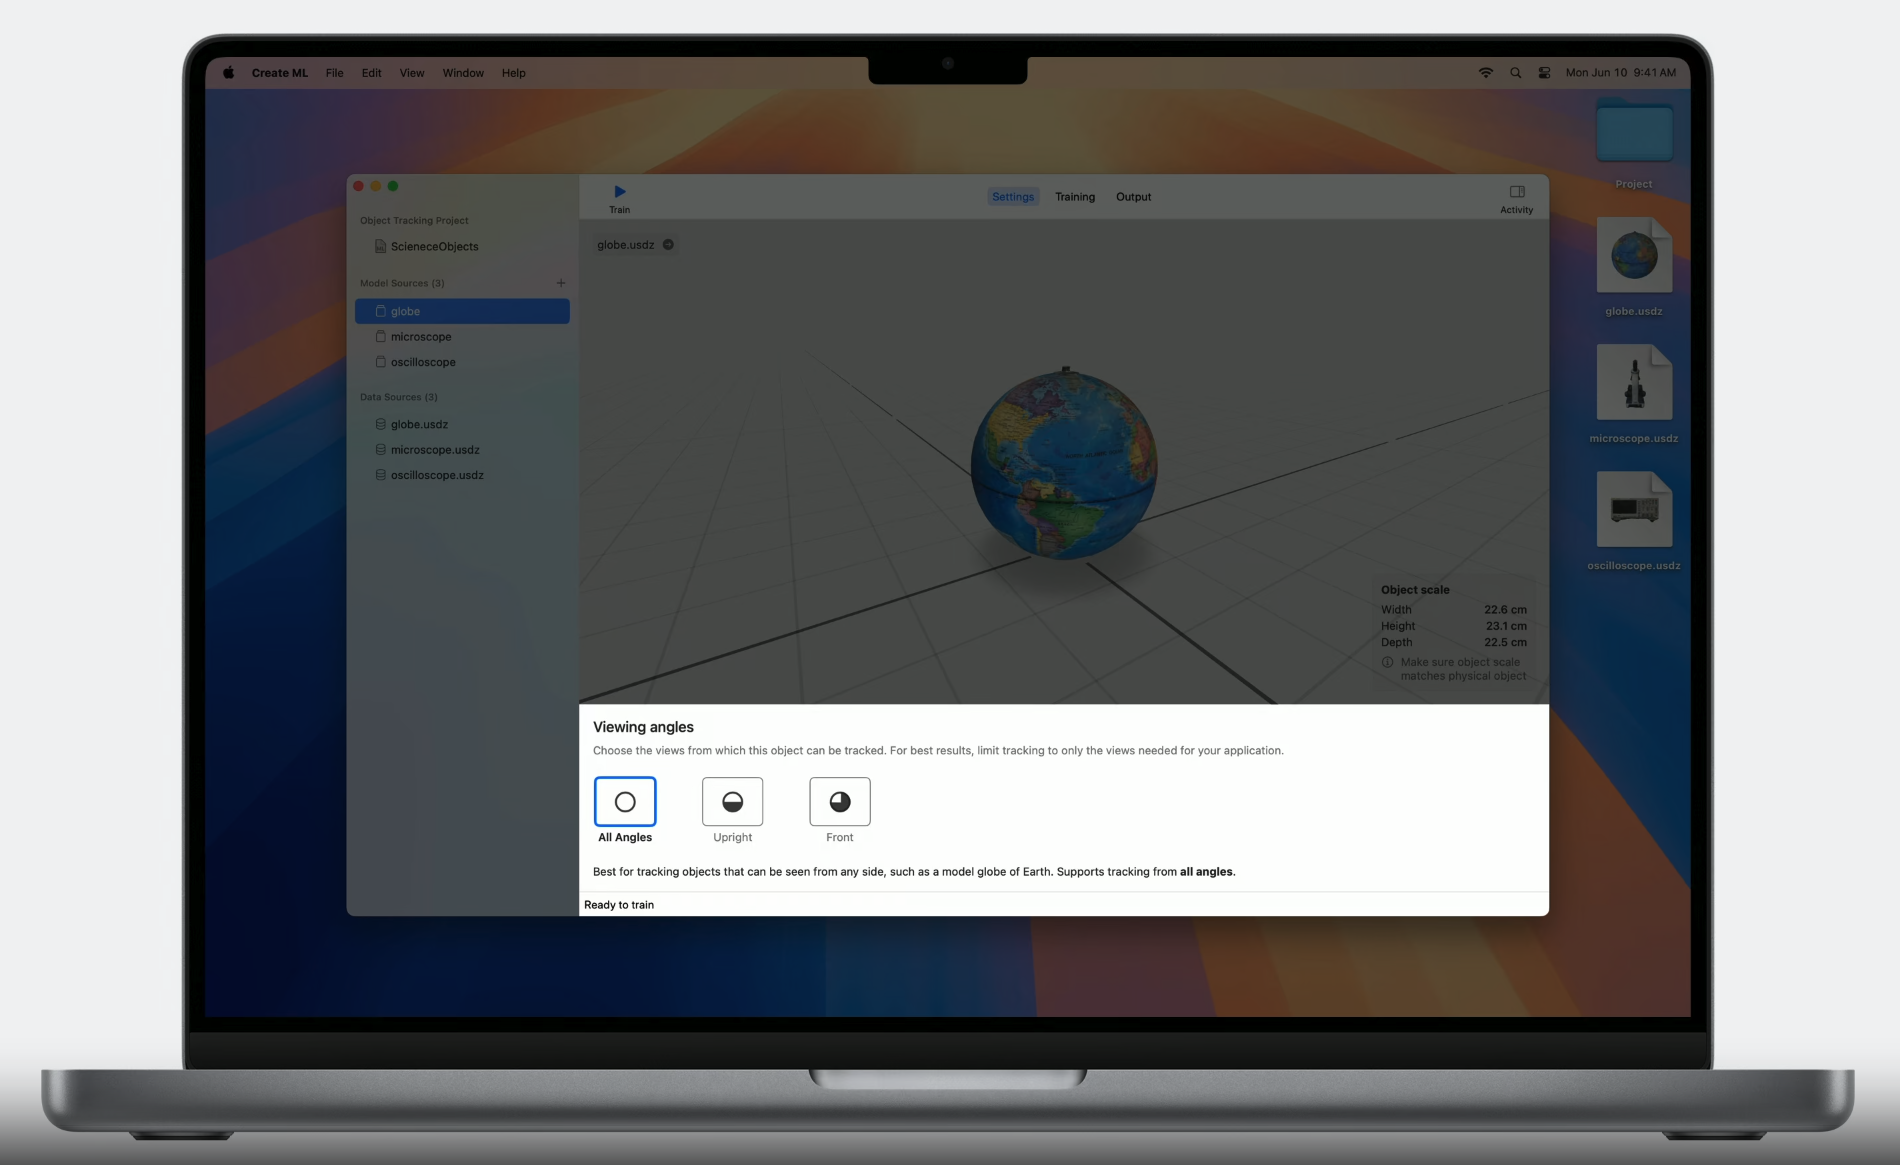Image resolution: width=1900 pixels, height=1165 pixels.
Task: Click the Depth value 22.5 cm
Action: tap(1505, 642)
